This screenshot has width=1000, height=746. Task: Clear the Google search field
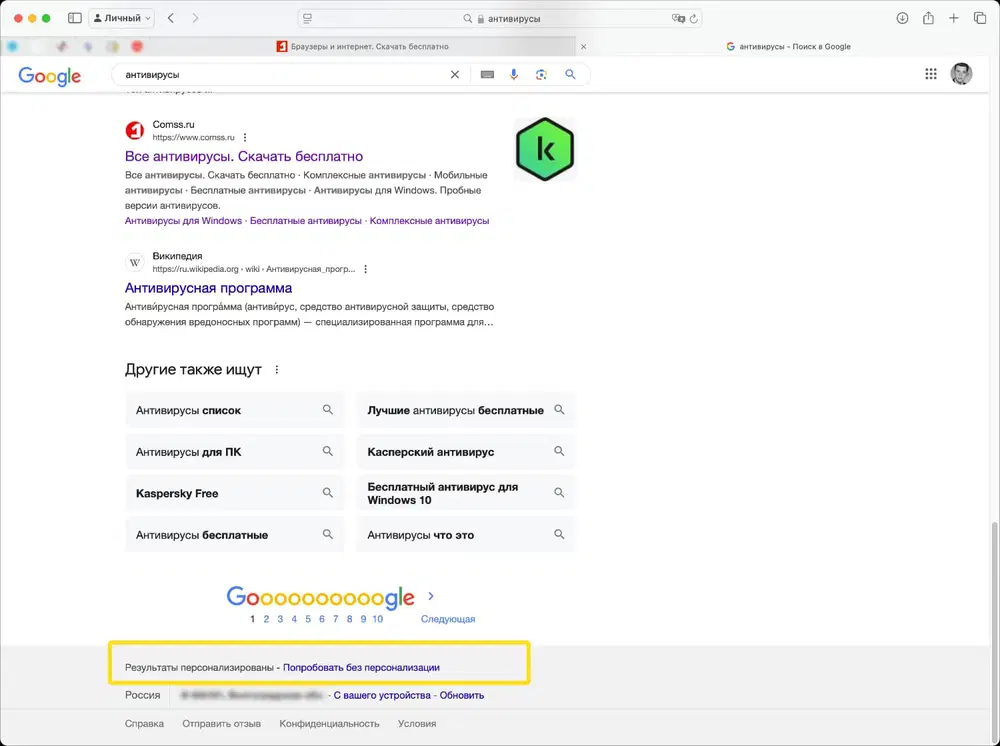pos(455,74)
